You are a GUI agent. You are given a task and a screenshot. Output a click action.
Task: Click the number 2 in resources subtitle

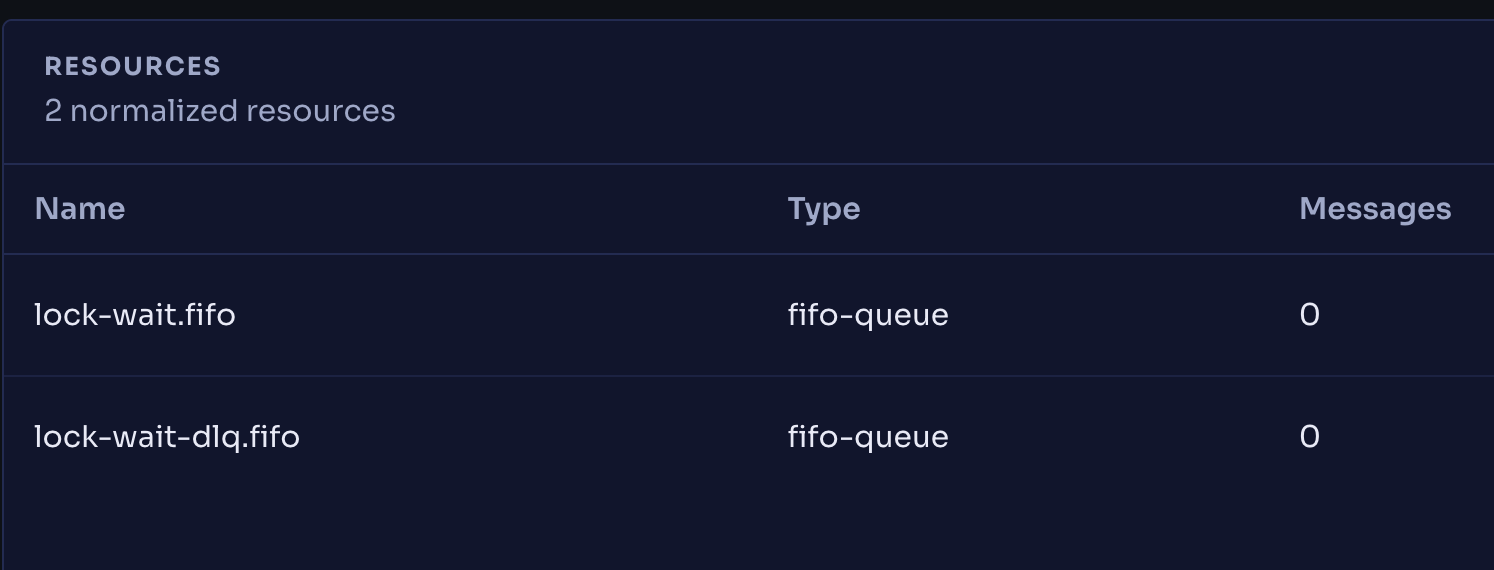click(x=53, y=110)
